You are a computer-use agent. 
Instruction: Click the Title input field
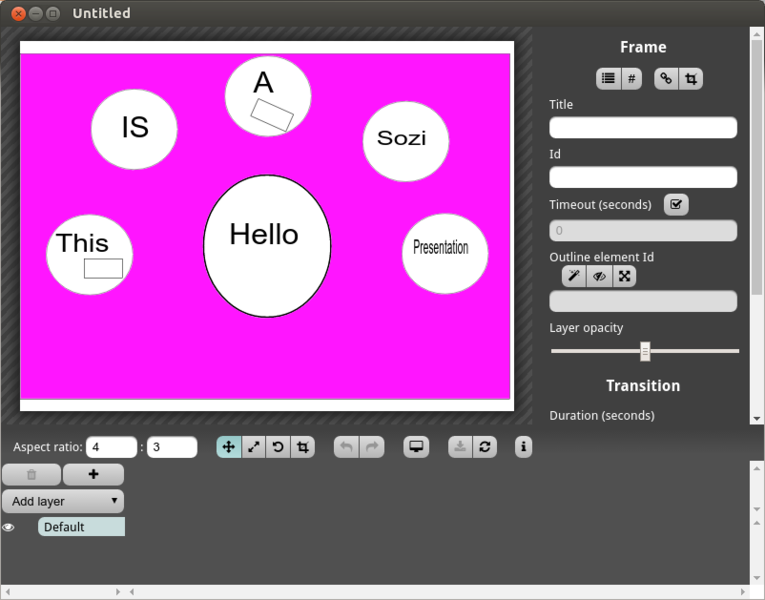643,128
